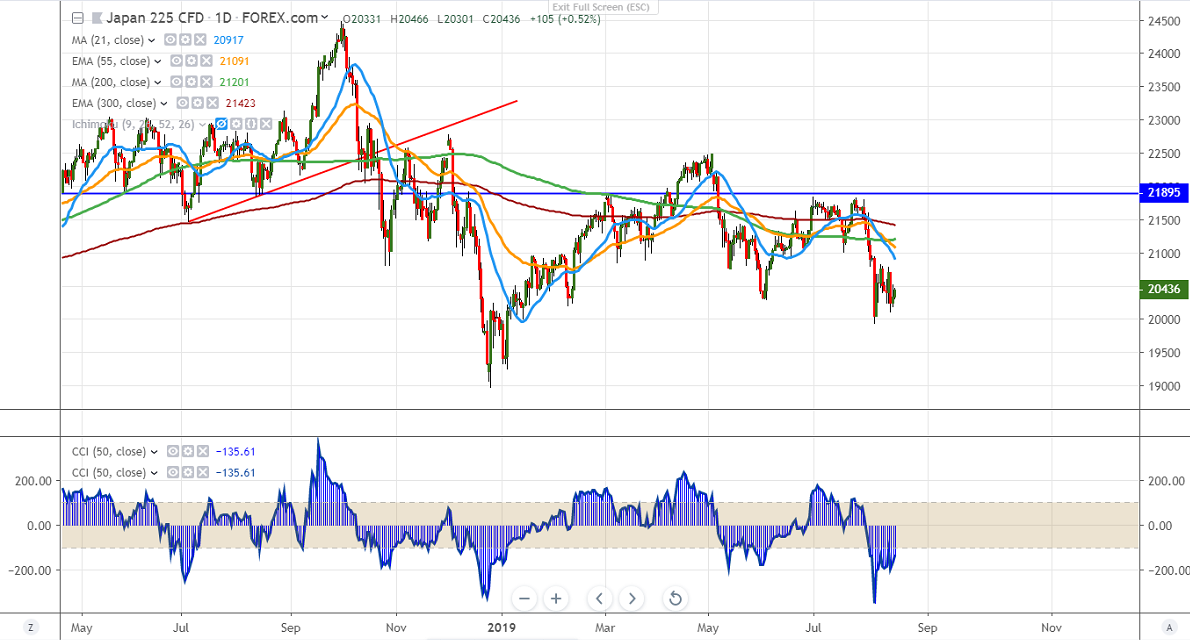The image size is (1190, 640).
Task: Click the EMA 300 value 21423
Action: coord(241,103)
